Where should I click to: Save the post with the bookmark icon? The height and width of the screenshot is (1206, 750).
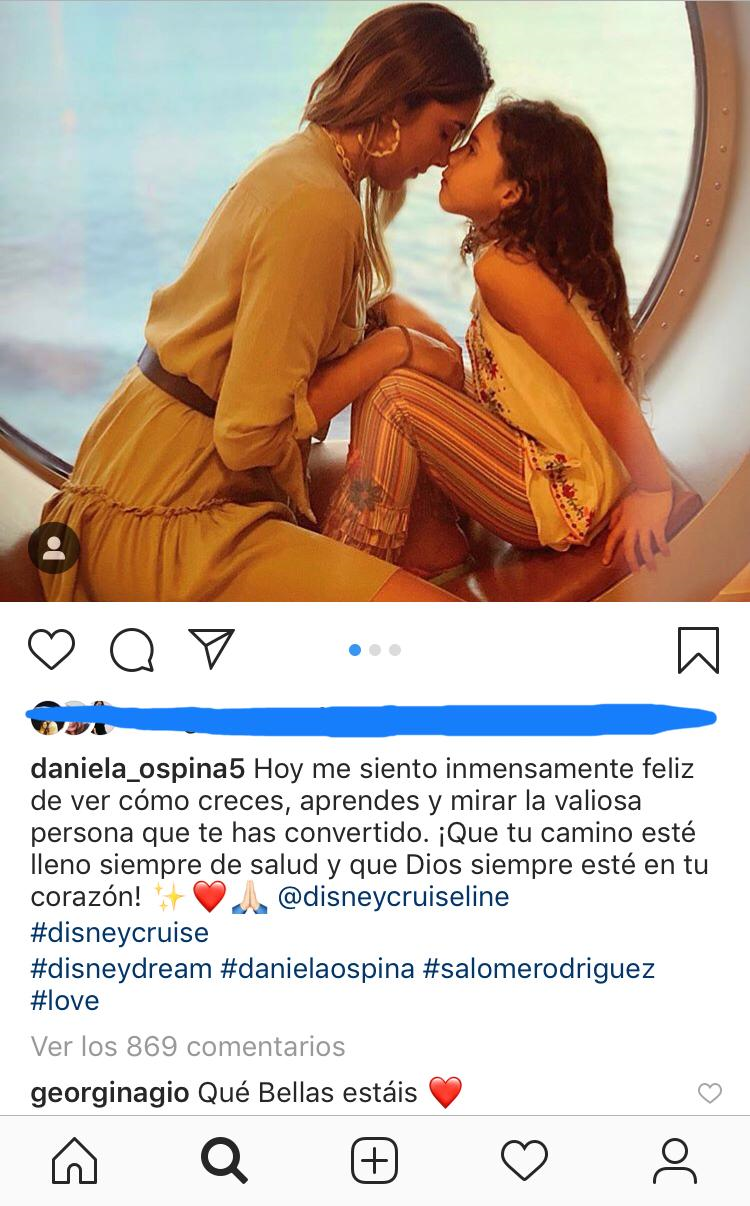coord(698,650)
